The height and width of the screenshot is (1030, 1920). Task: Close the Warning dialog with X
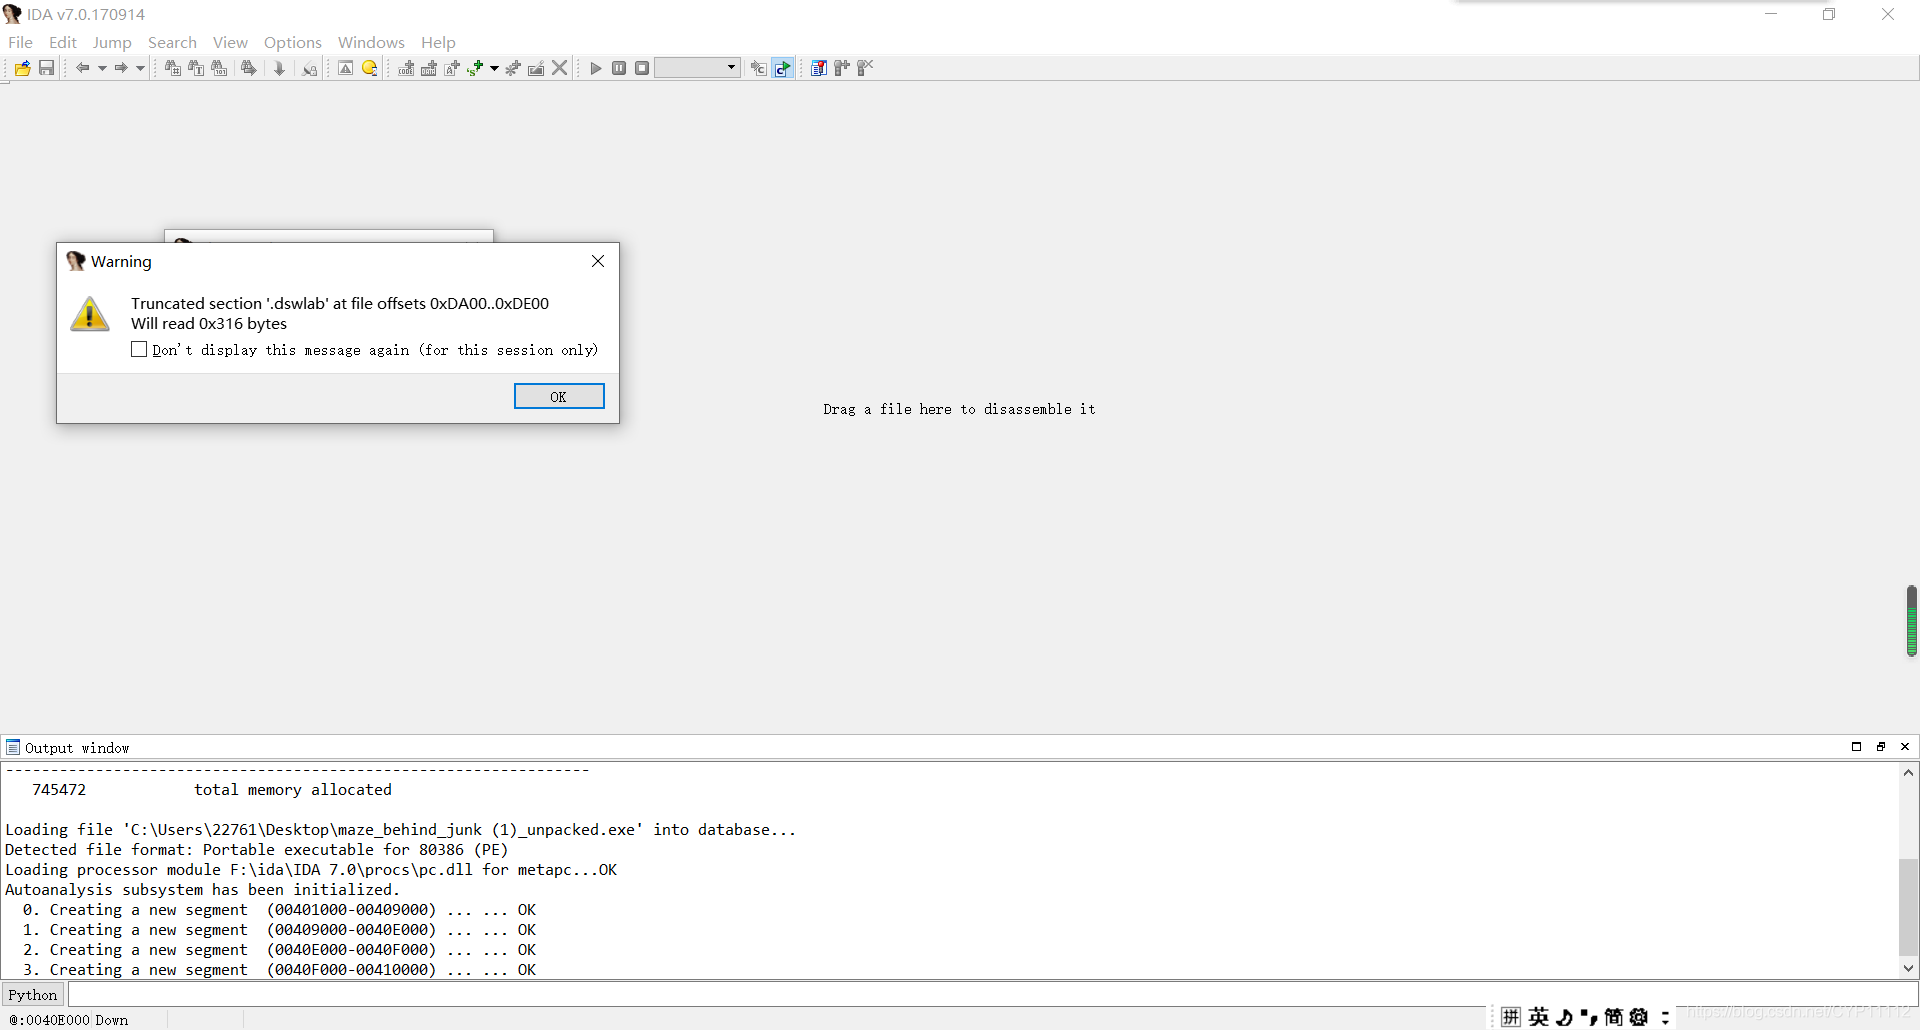pos(598,261)
